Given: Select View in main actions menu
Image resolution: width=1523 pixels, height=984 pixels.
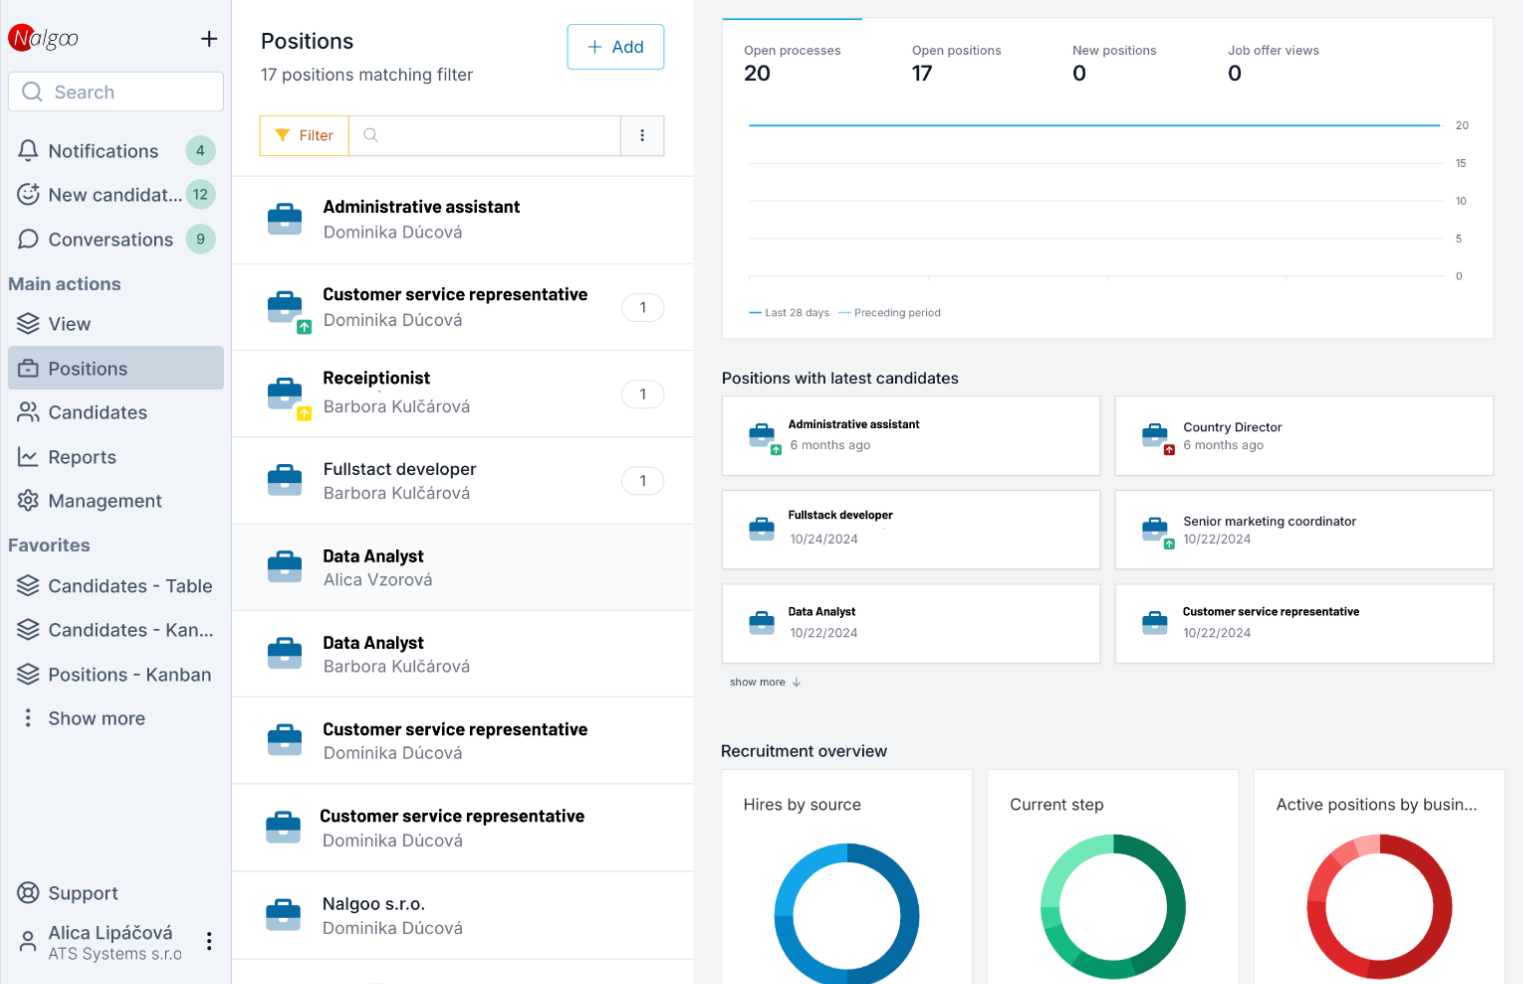Looking at the screenshot, I should point(69,324).
